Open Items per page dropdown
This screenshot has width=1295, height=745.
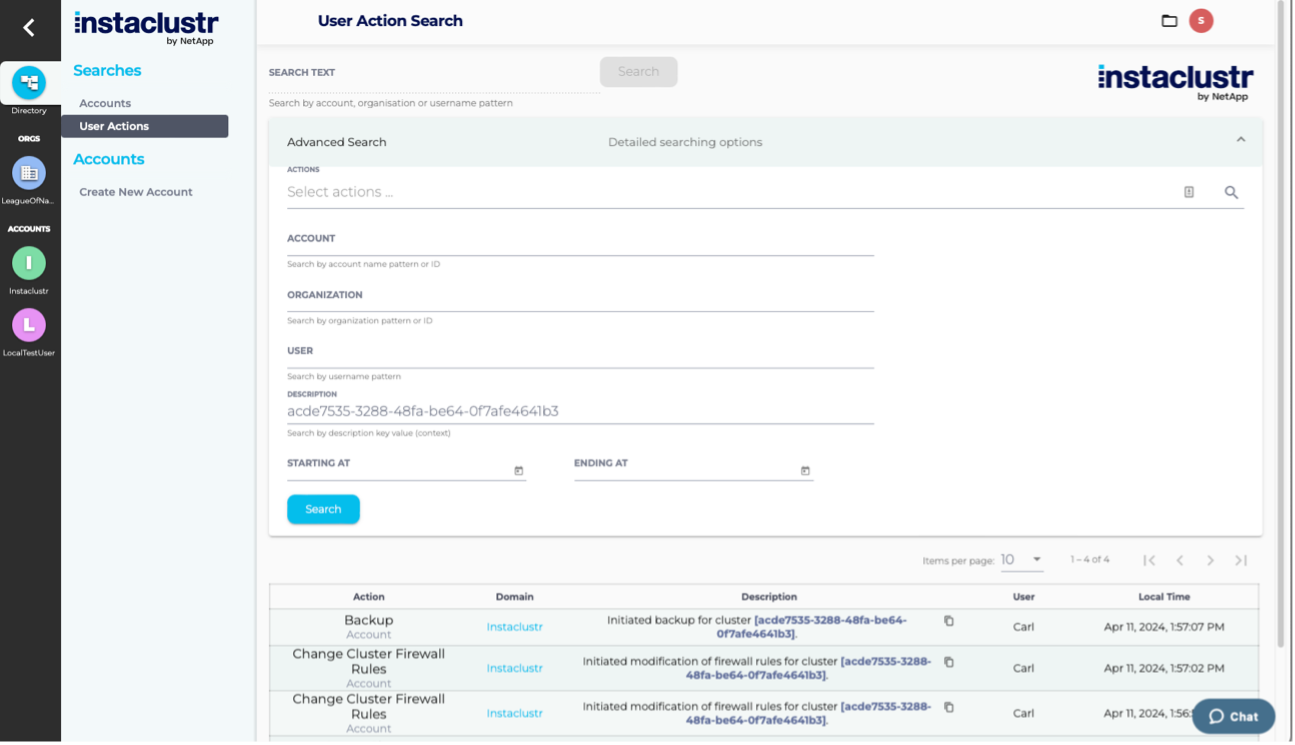coord(1022,560)
